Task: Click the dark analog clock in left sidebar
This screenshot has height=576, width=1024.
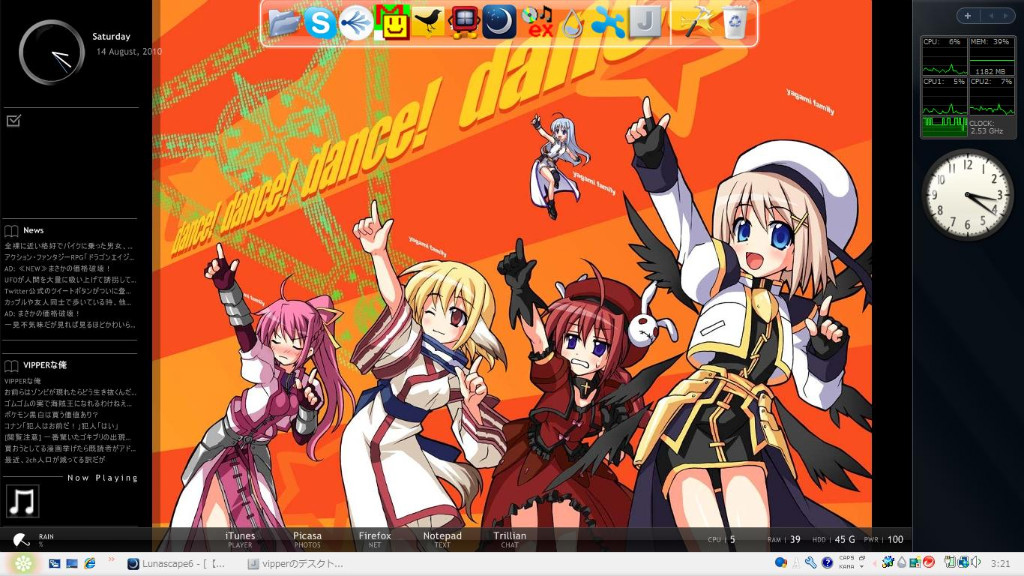Action: (x=52, y=52)
